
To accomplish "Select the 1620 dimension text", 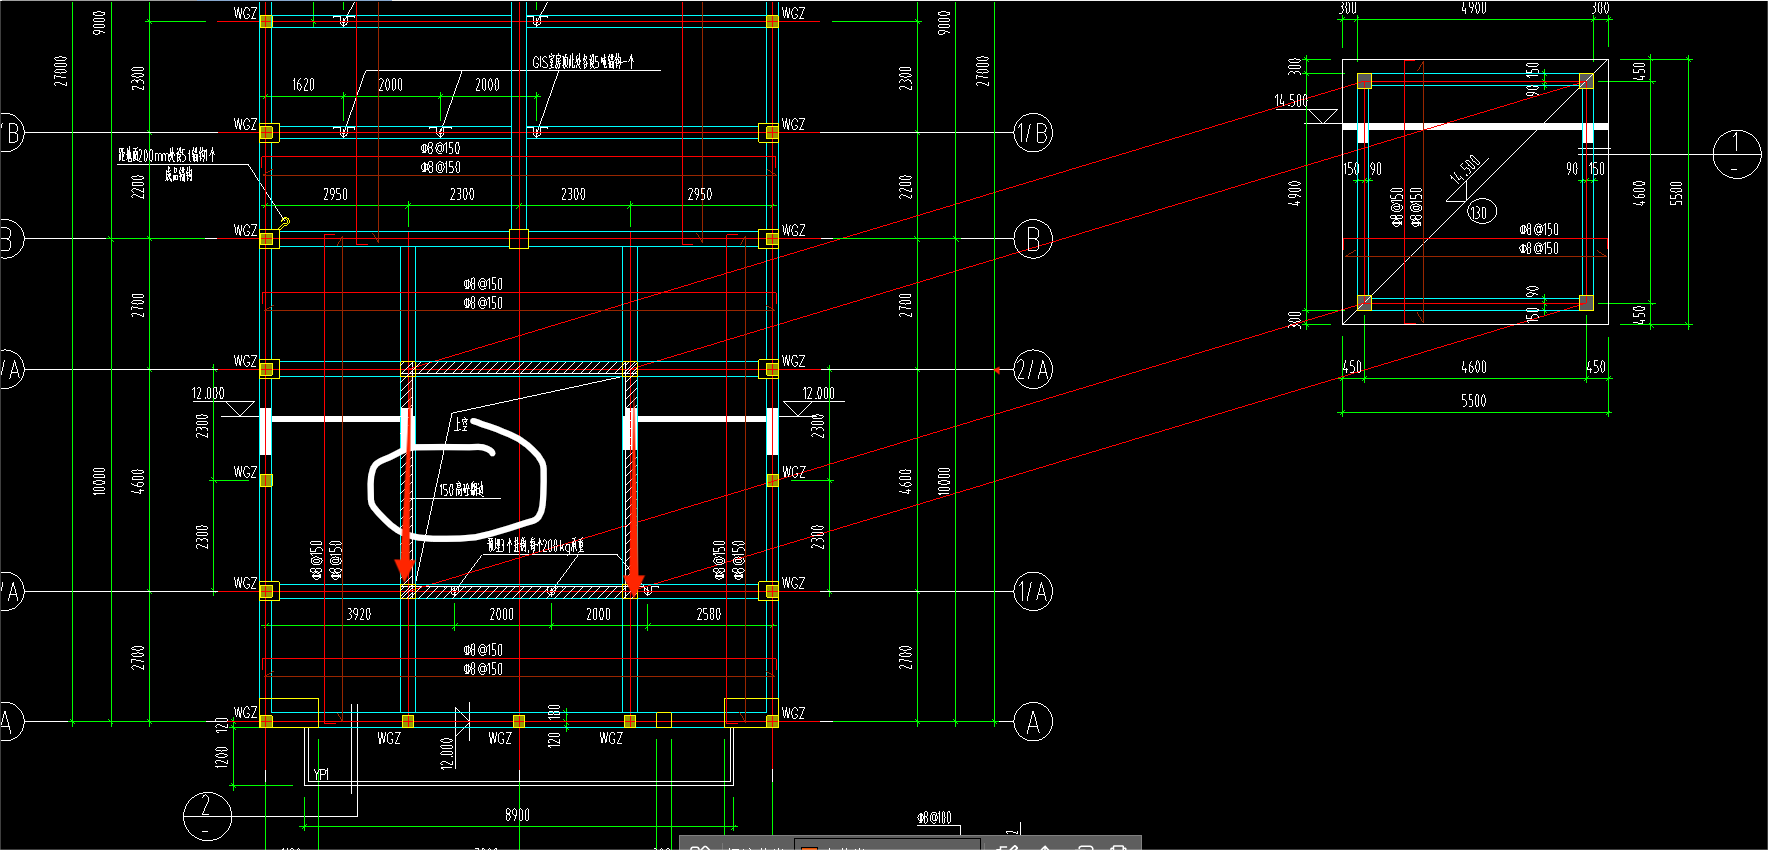I will click(x=303, y=85).
